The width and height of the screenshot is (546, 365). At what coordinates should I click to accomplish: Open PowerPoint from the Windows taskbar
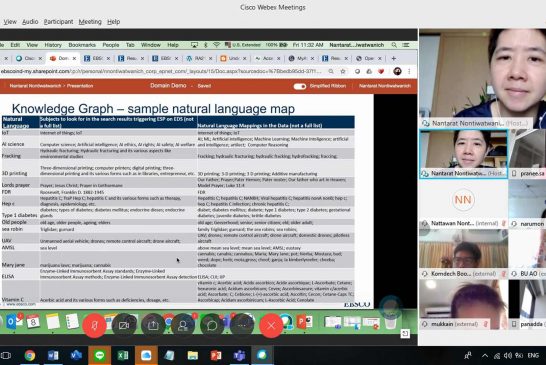[216, 356]
